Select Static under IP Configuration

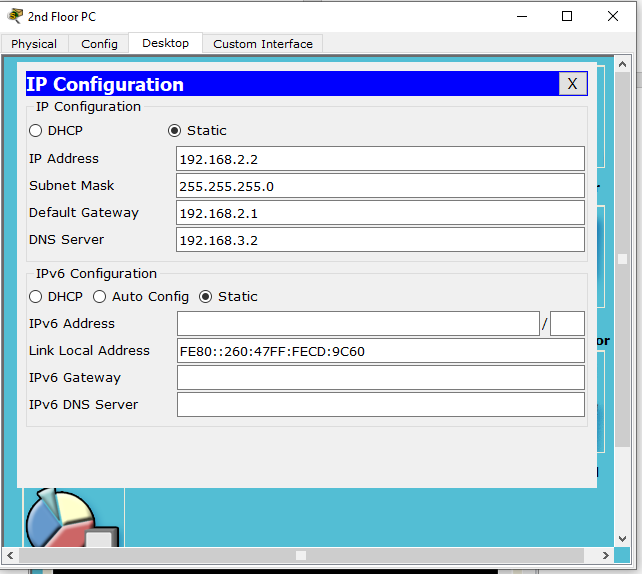coord(175,130)
